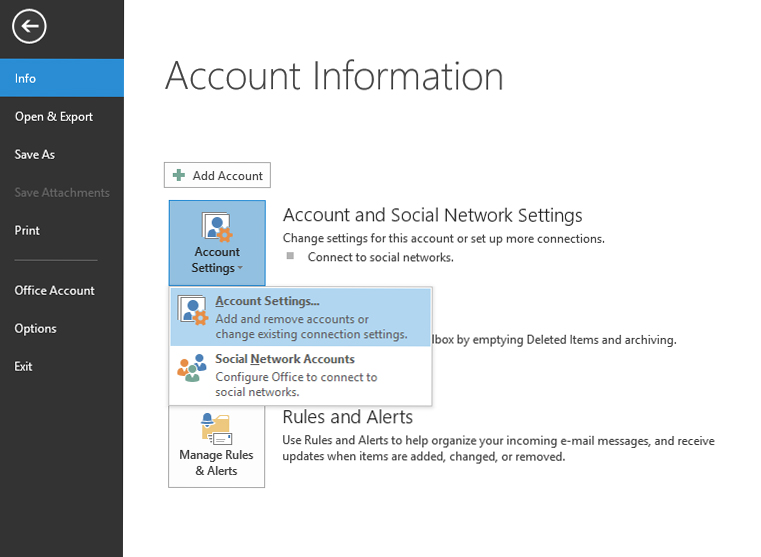Screen dimensions: 761x557
Task: Click Exit in the sidebar
Action: (x=62, y=366)
